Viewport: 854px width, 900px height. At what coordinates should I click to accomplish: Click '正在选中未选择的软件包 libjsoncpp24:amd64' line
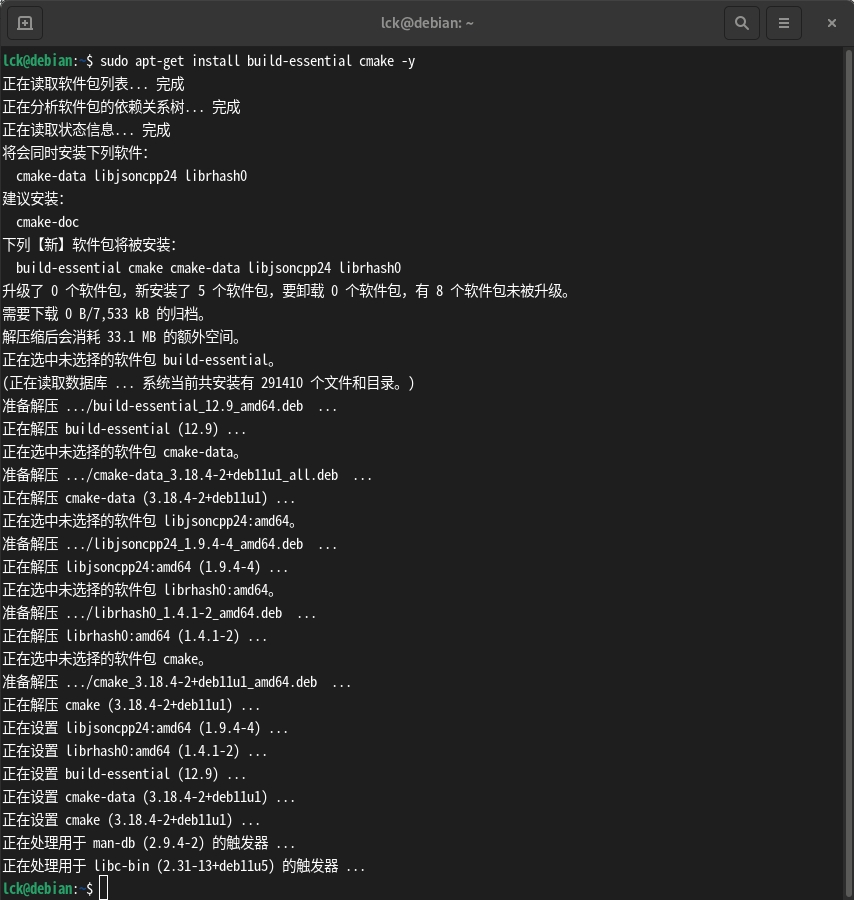click(x=150, y=521)
